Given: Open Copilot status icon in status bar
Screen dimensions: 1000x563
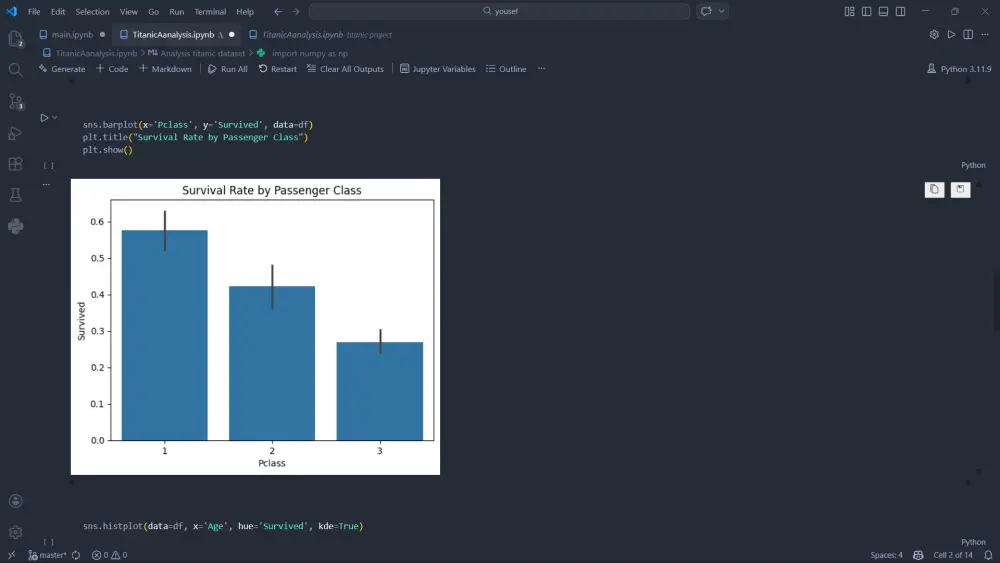Looking at the screenshot, I should (918, 555).
